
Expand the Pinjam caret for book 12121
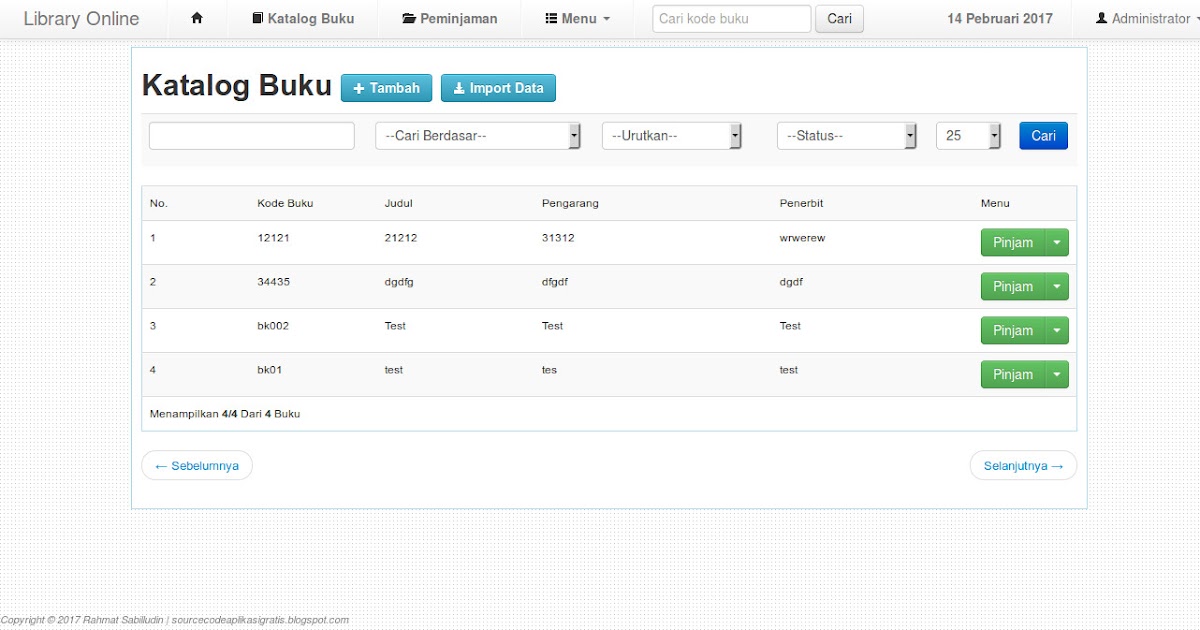[x=1059, y=242]
